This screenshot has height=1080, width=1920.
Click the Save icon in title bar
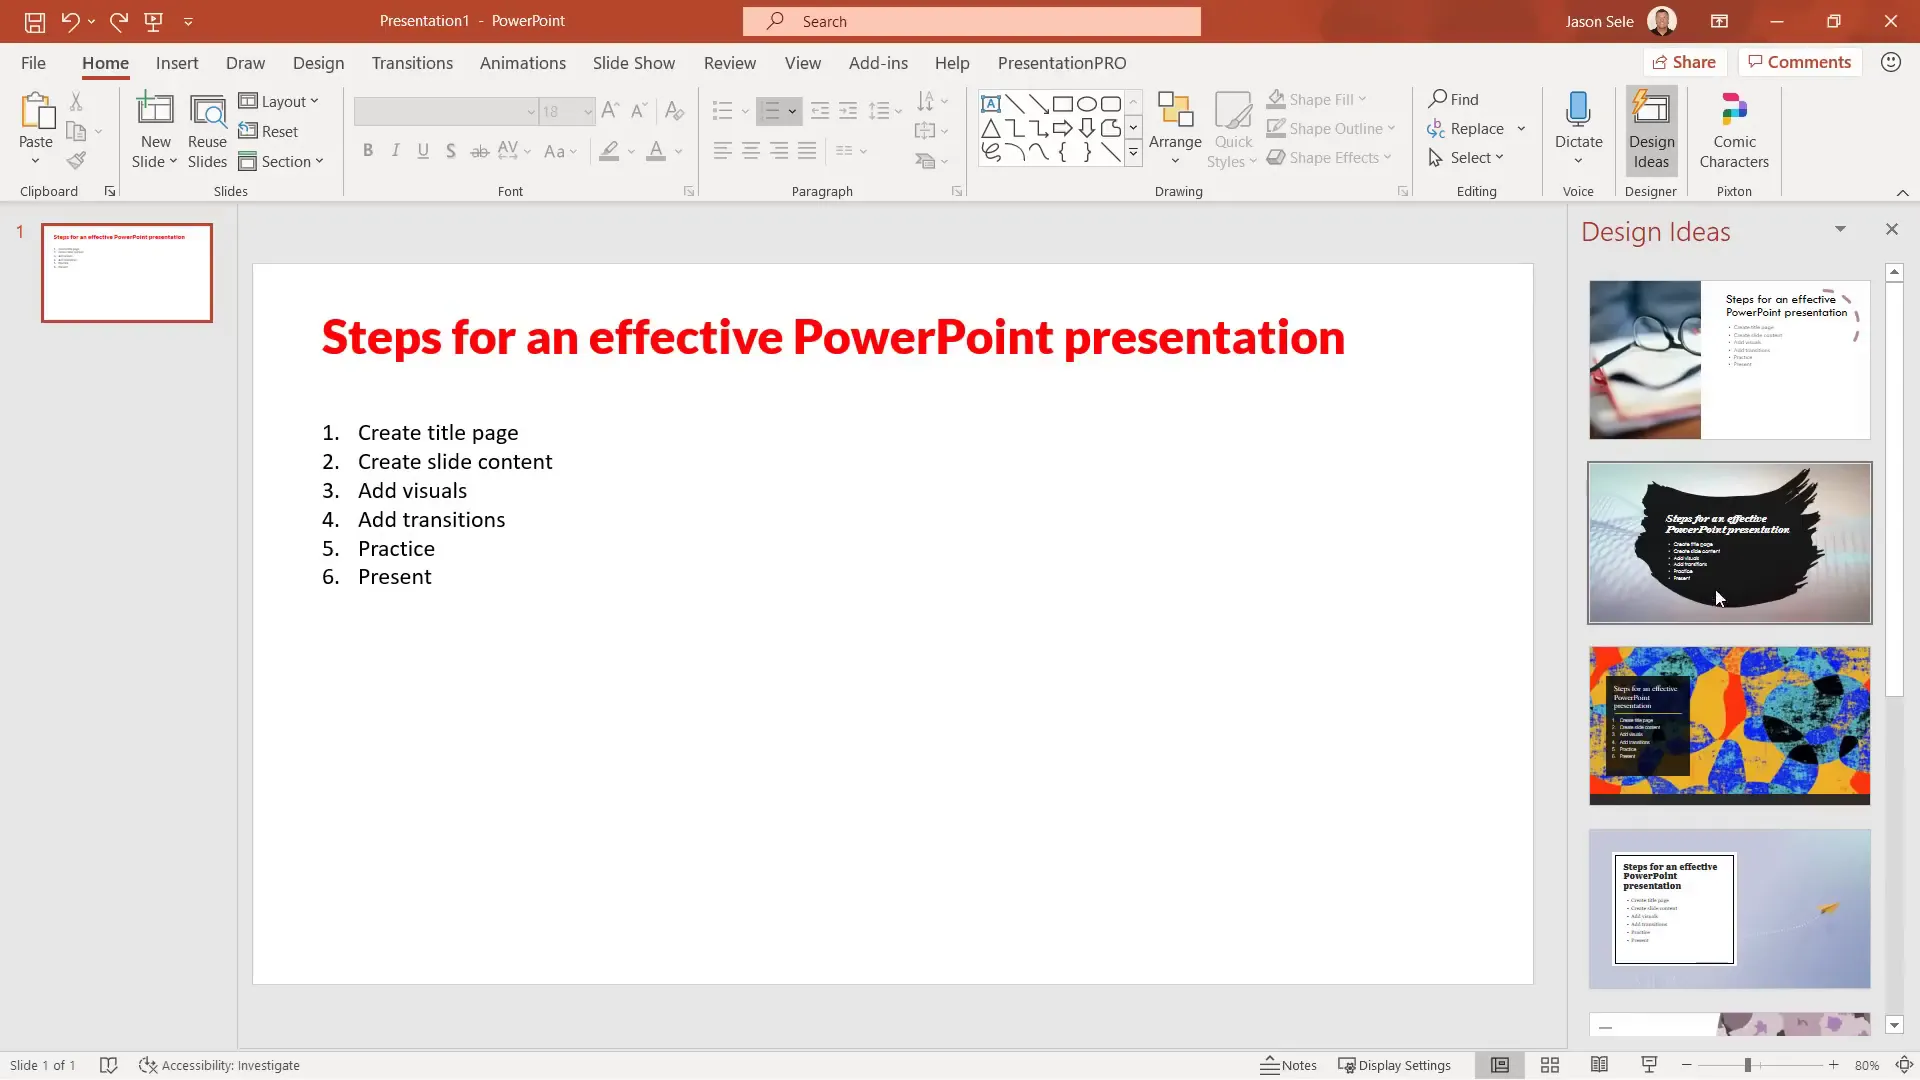click(x=34, y=21)
